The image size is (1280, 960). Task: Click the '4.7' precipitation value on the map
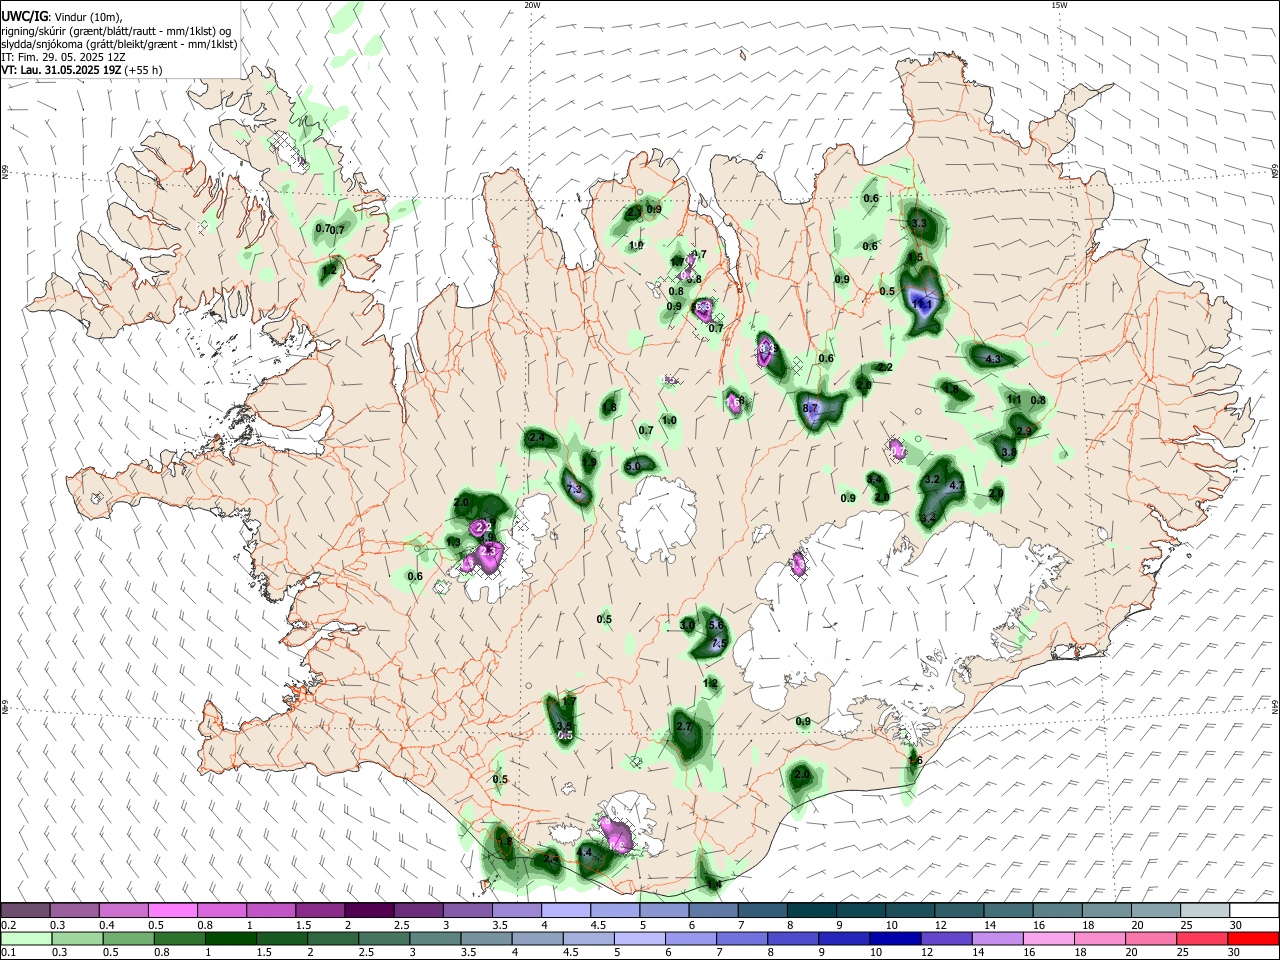point(956,486)
